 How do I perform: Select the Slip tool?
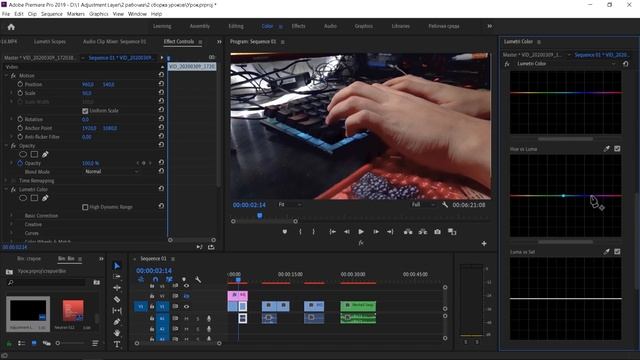pos(117,311)
